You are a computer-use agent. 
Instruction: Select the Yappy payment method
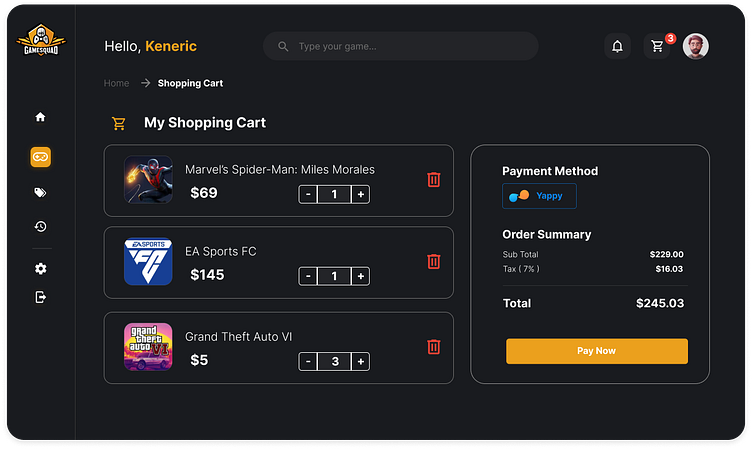(539, 196)
